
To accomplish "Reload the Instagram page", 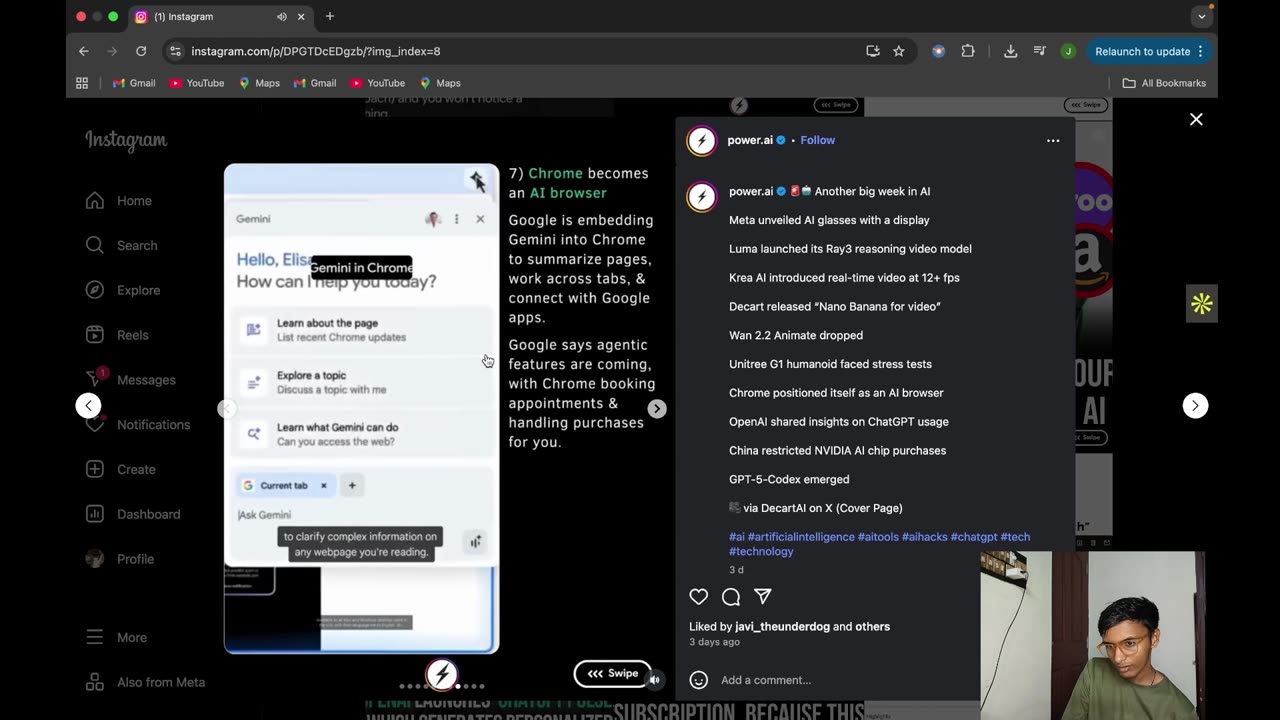I will point(141,51).
